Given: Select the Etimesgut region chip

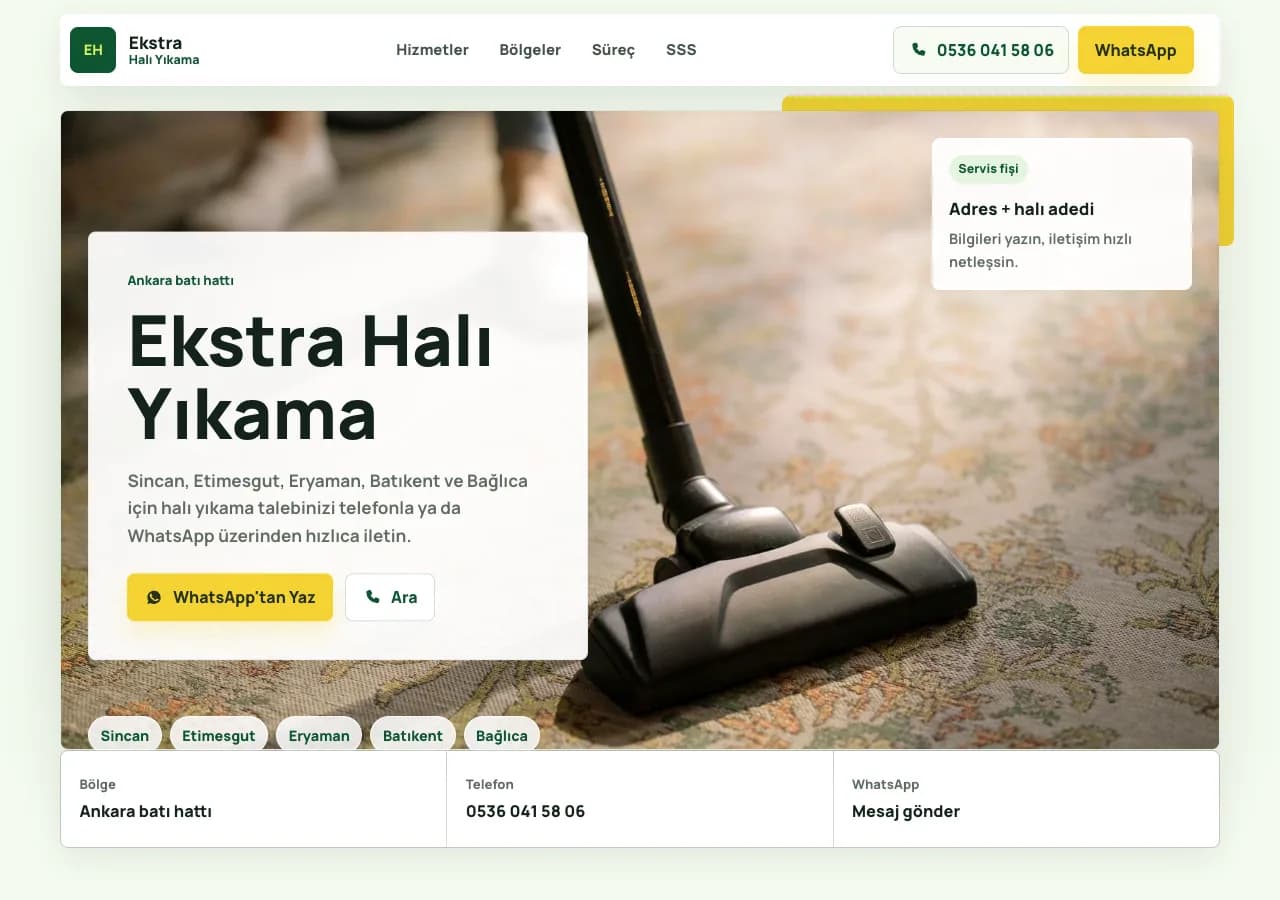Looking at the screenshot, I should pyautogui.click(x=219, y=735).
